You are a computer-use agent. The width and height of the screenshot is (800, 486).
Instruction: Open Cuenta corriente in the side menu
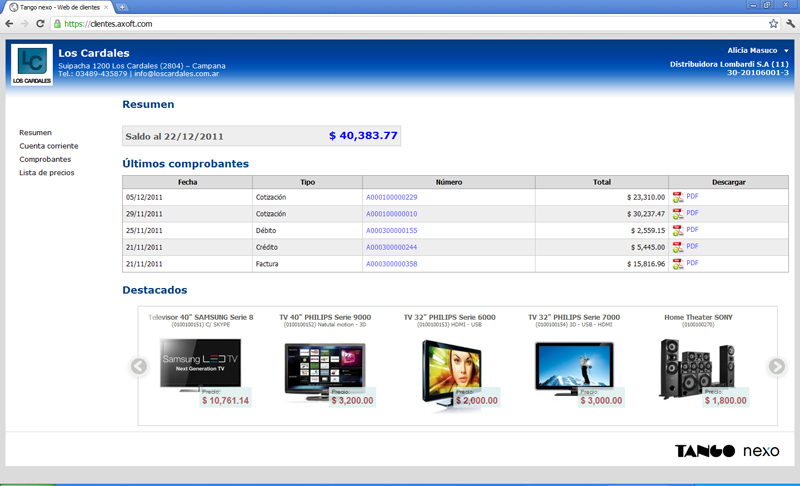[x=49, y=146]
